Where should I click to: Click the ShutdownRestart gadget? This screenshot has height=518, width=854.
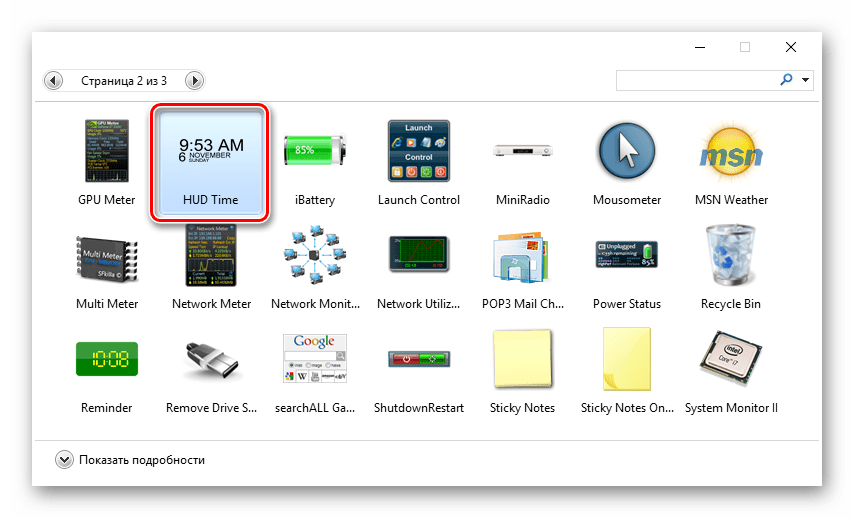[x=418, y=360]
